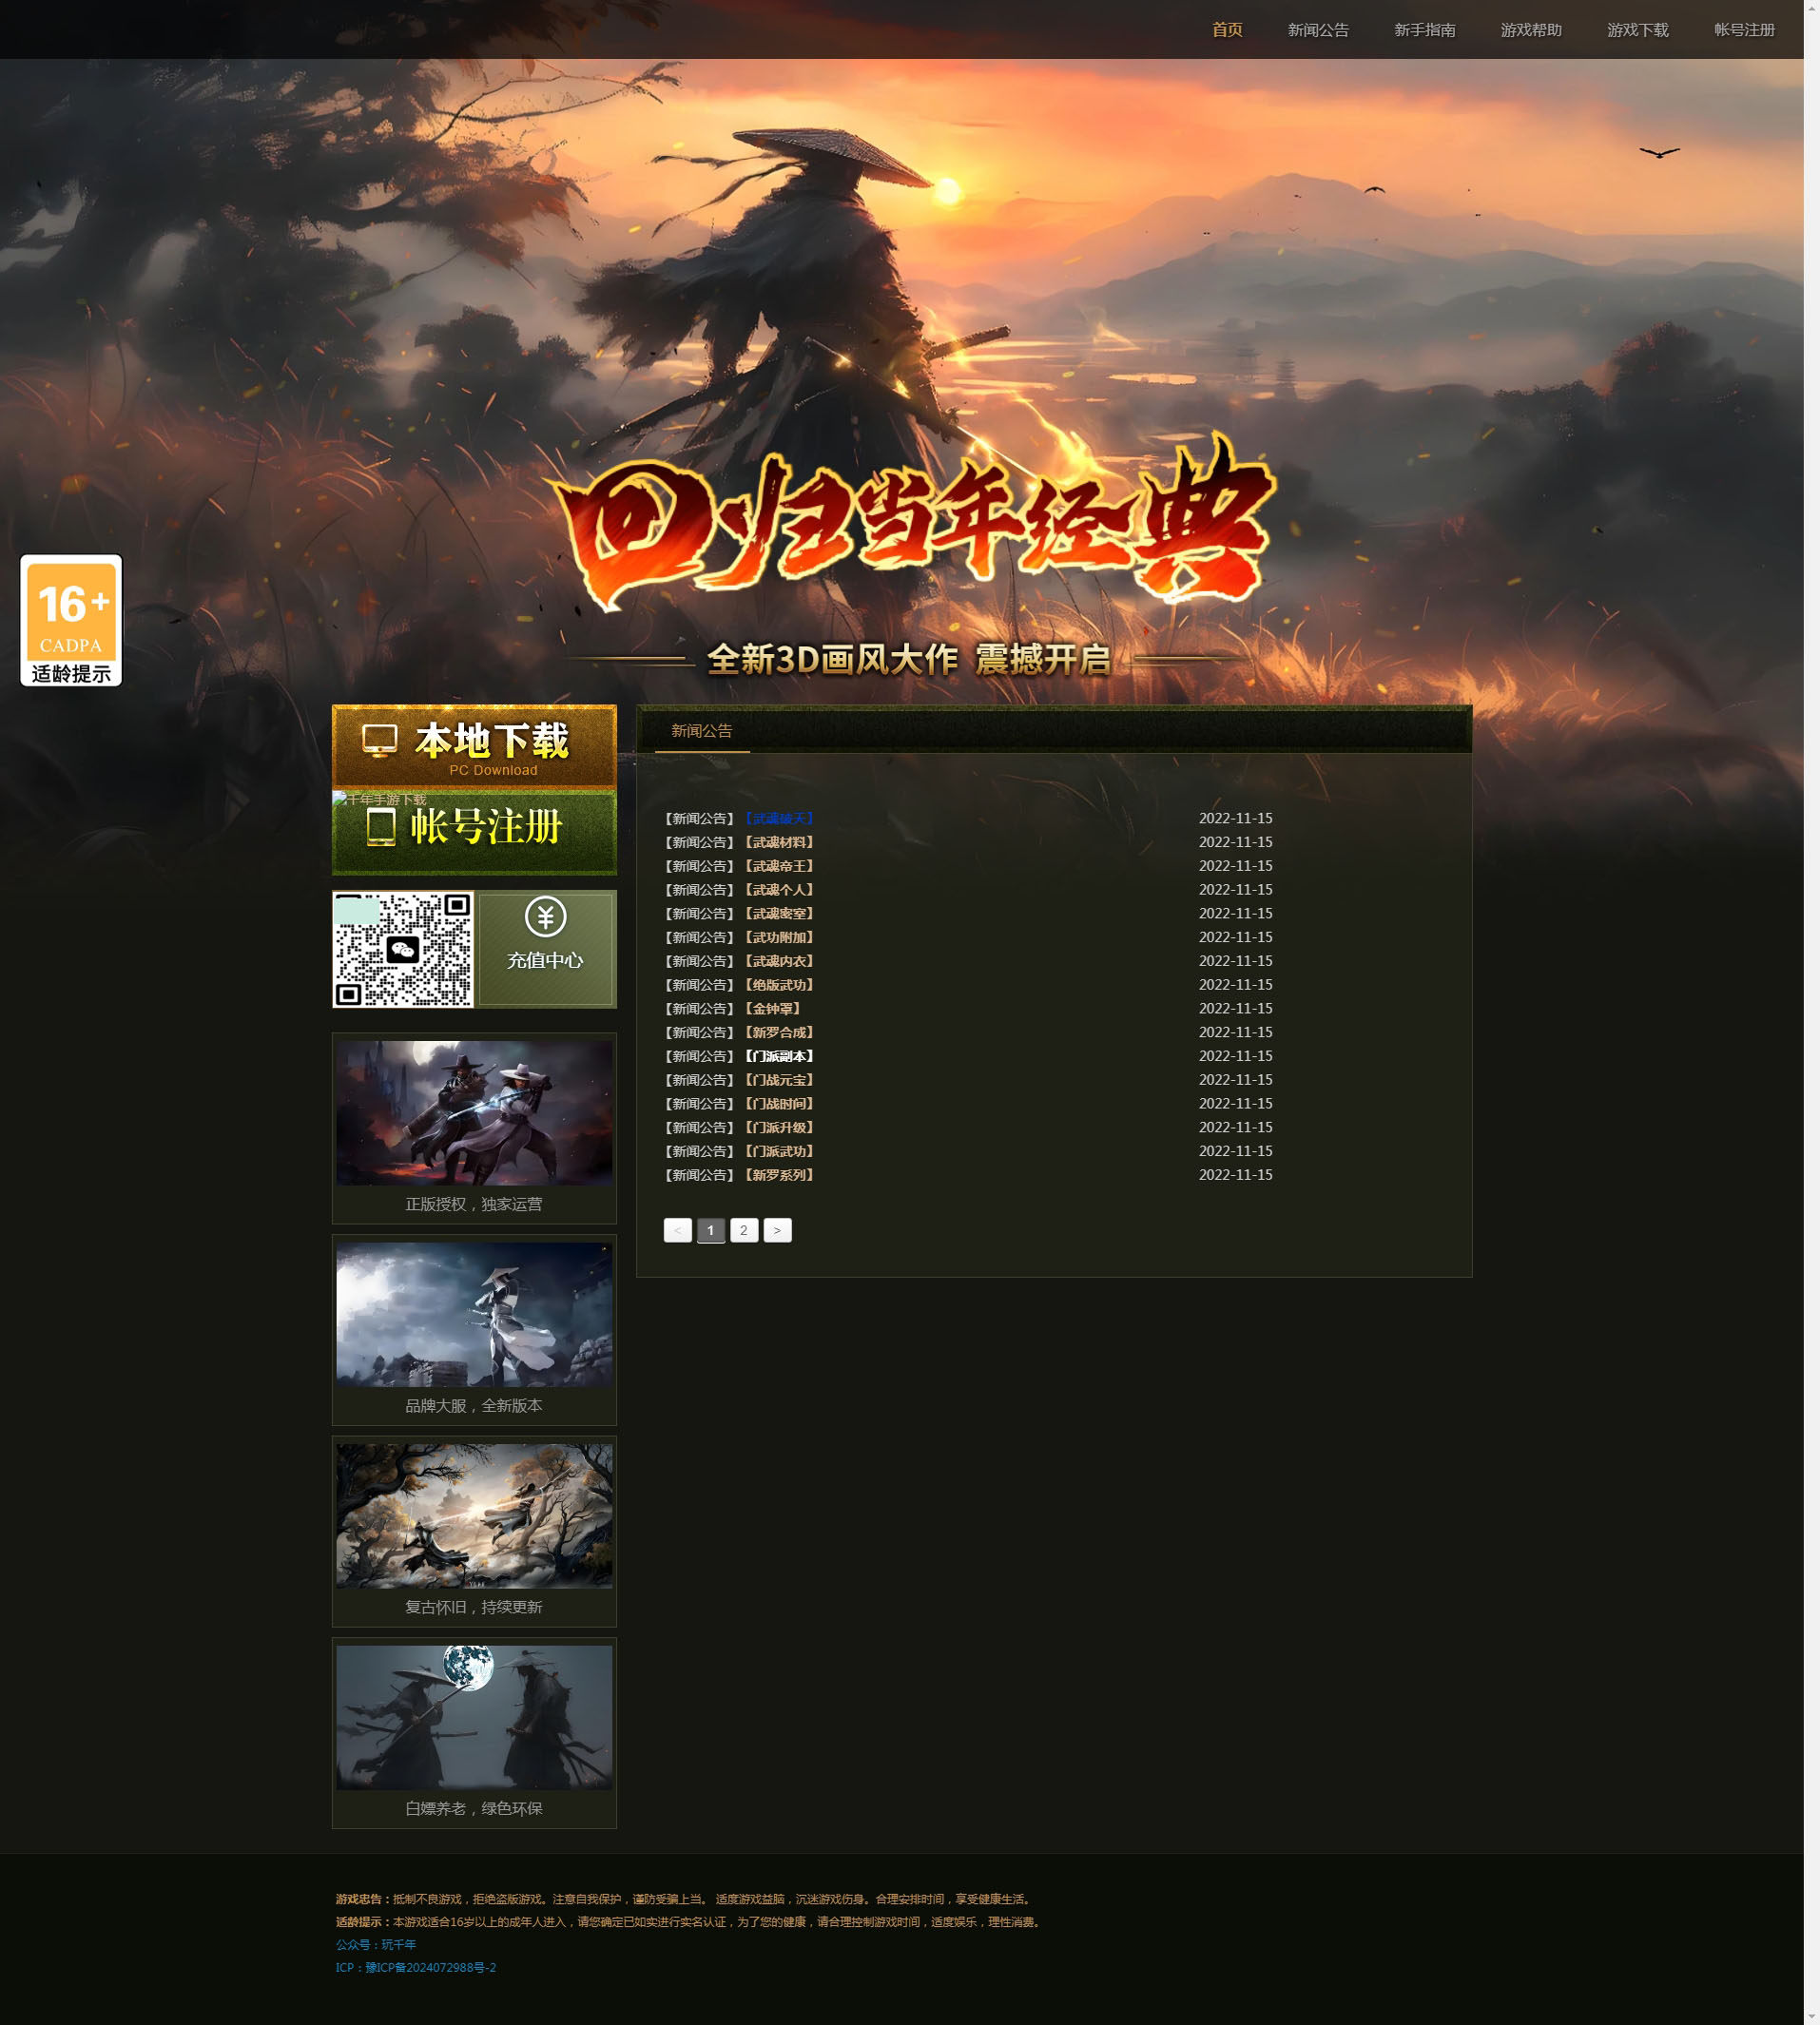Screen dimensions: 1820x2025
Task: Open the 【门派升级】 news link
Action: tap(779, 1128)
